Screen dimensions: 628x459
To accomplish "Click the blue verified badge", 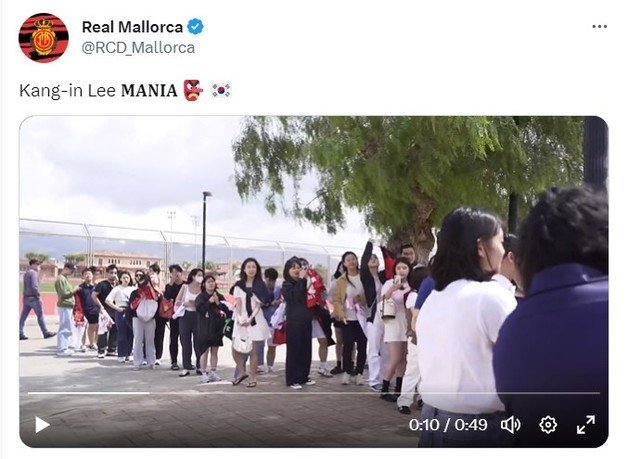I will (x=195, y=27).
